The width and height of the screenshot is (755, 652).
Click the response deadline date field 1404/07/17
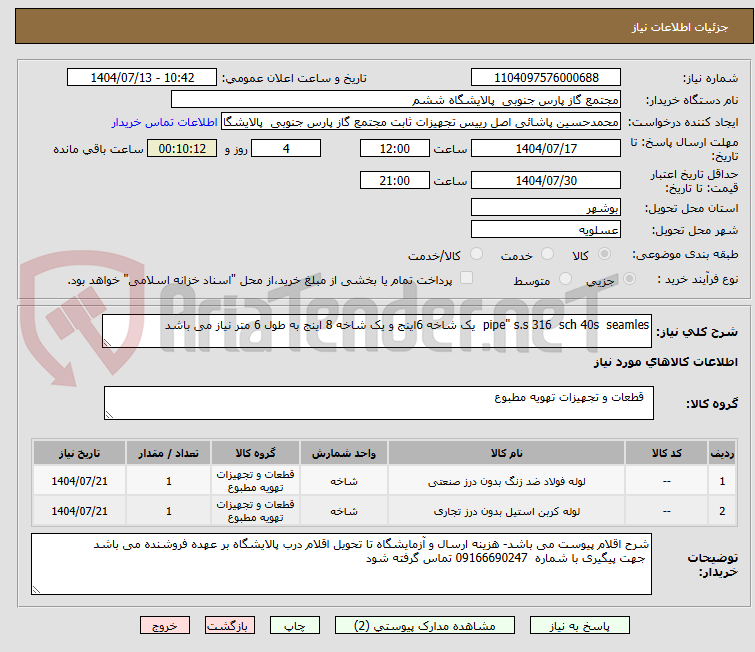(x=545, y=148)
